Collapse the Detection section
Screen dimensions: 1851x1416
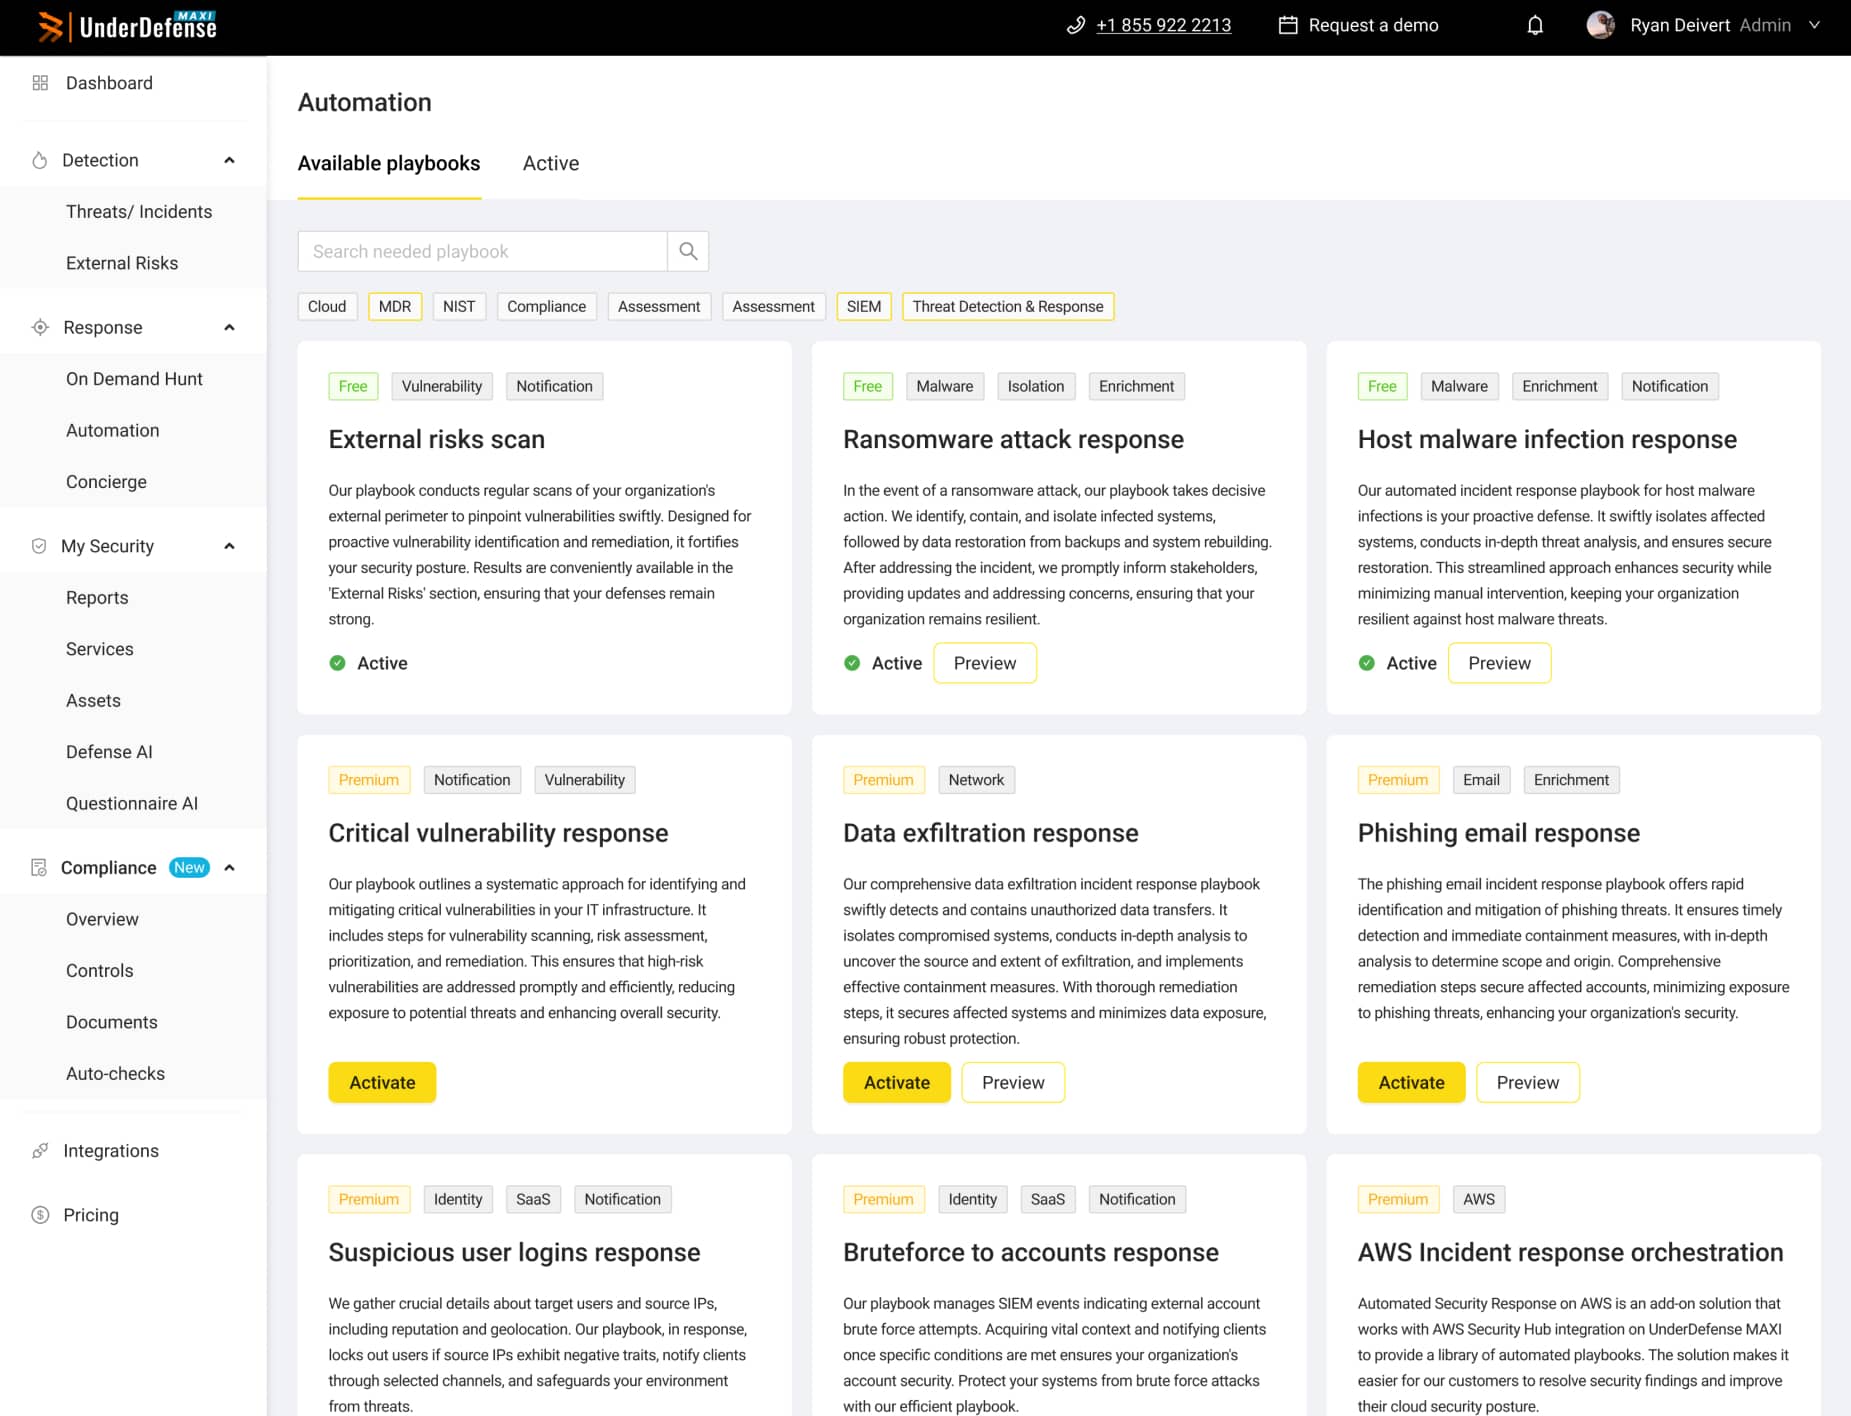pos(229,160)
